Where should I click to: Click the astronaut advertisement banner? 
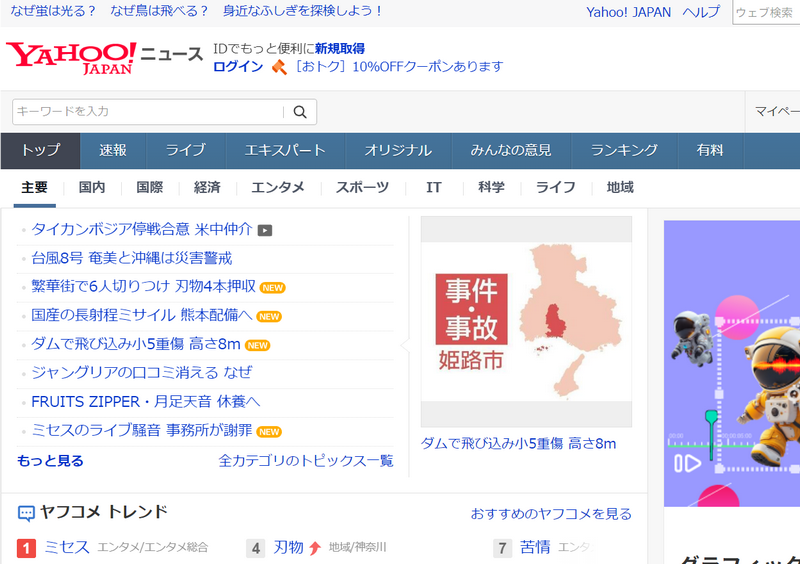732,363
